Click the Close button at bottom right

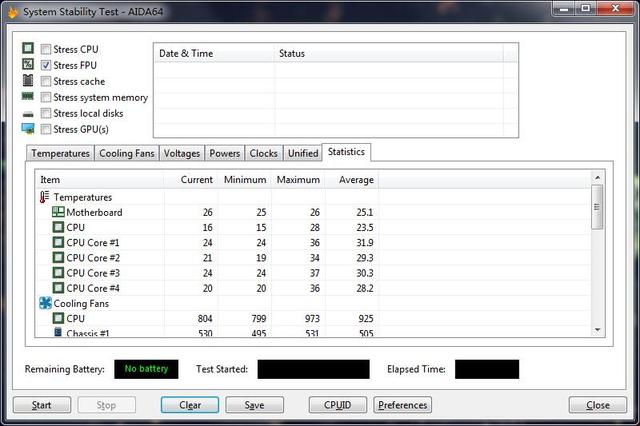coord(598,405)
